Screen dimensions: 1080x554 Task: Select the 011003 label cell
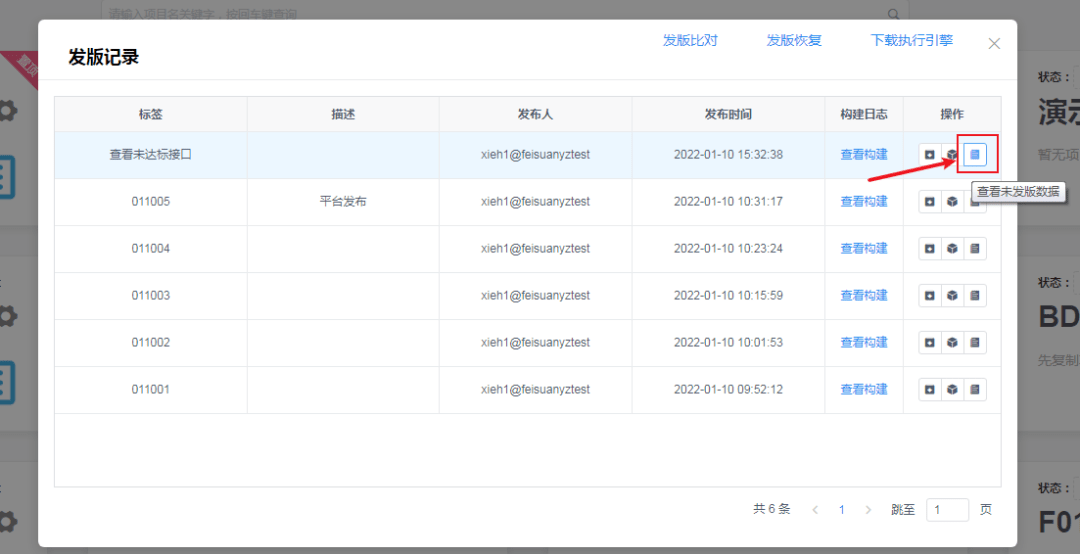(x=151, y=296)
